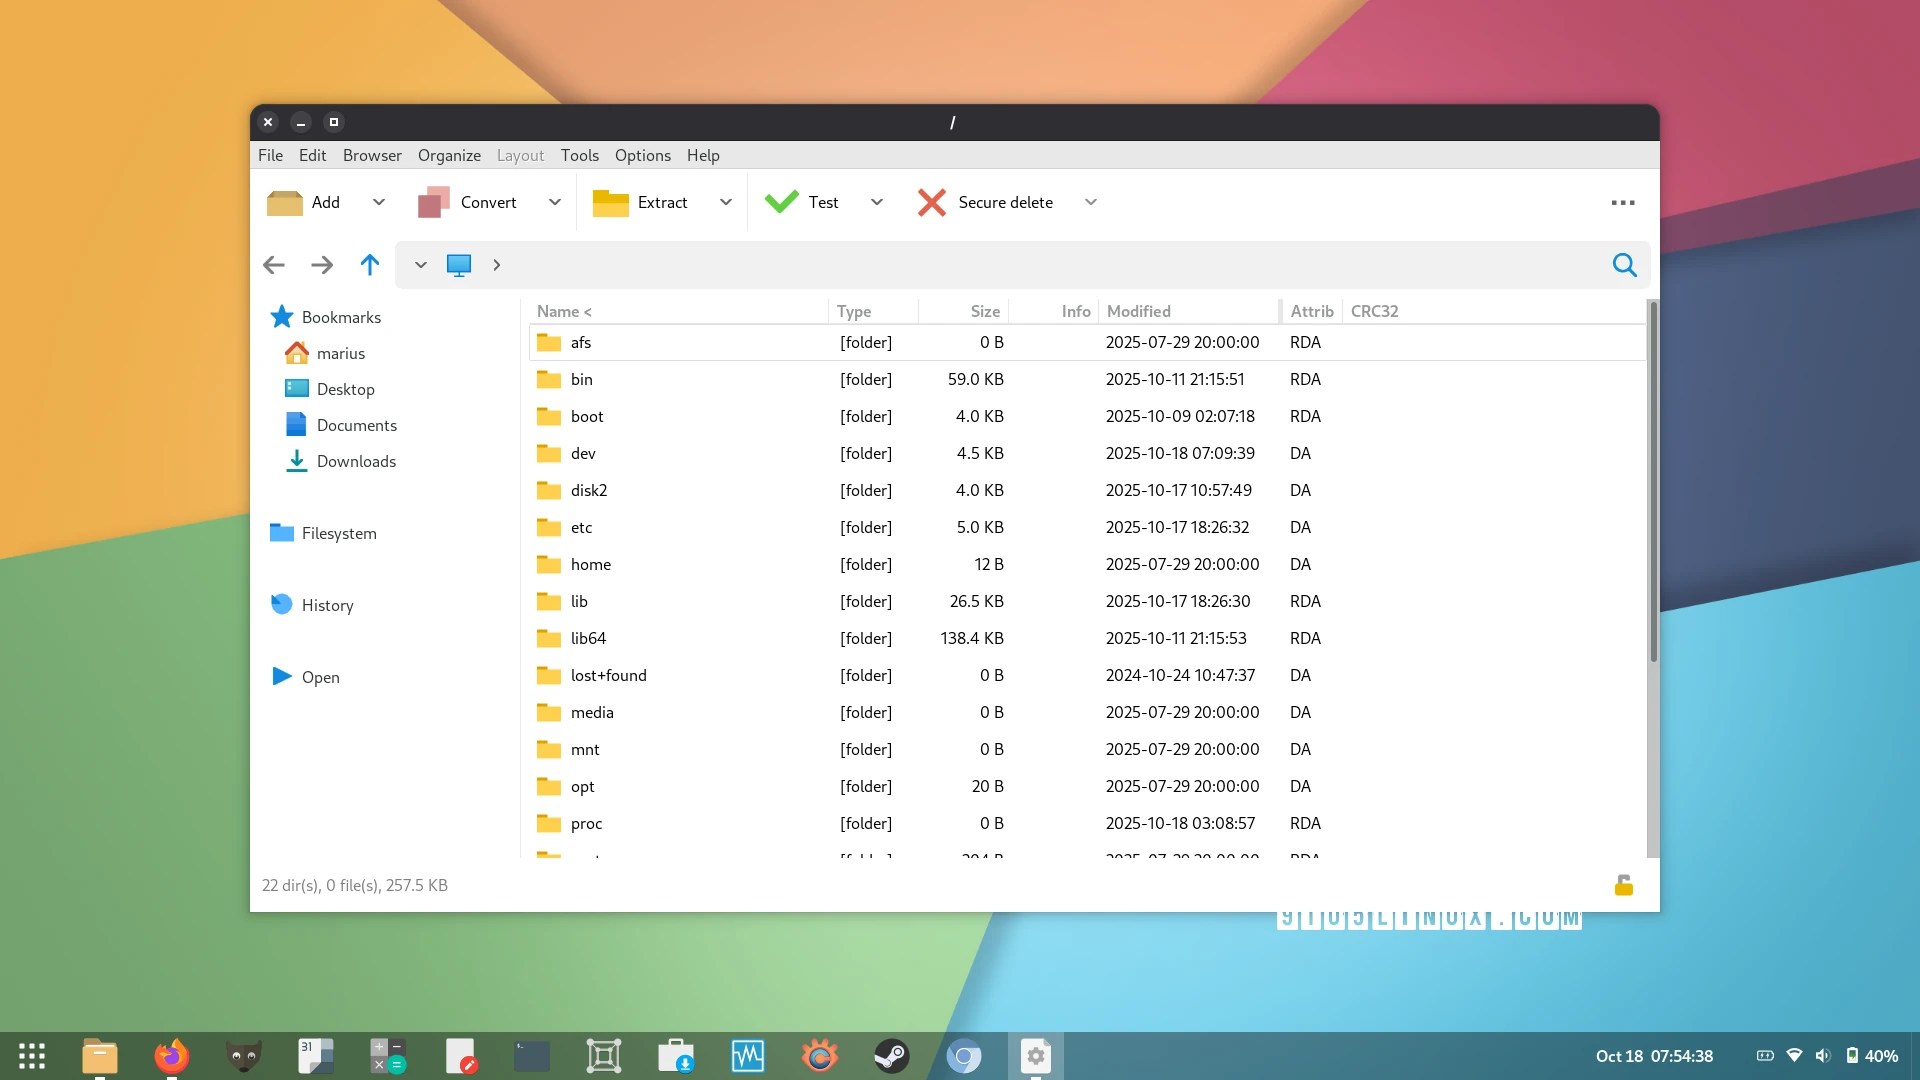Select Filesystem in the sidebar
The width and height of the screenshot is (1920, 1080).
pyautogui.click(x=338, y=533)
